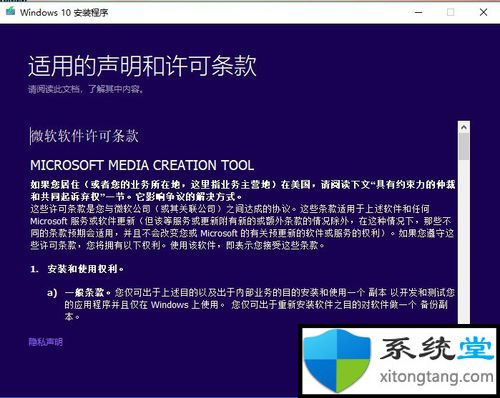Click the blue-green shield logo in watermark
Screen dimensions: 500x398
click(x=337, y=359)
